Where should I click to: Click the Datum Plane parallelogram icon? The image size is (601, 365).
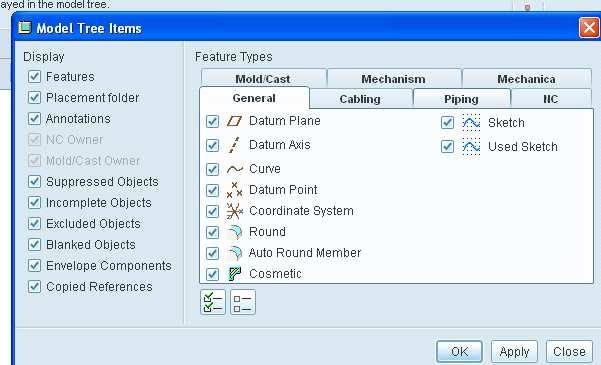[234, 121]
